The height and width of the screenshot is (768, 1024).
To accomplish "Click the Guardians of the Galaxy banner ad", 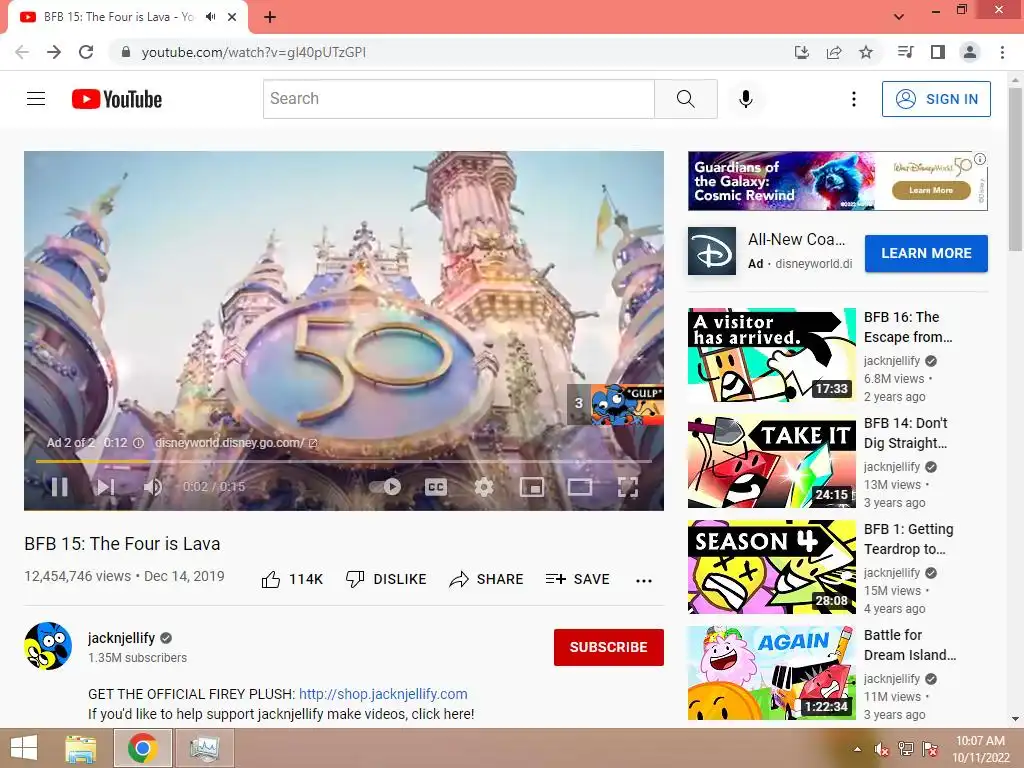I will [837, 181].
